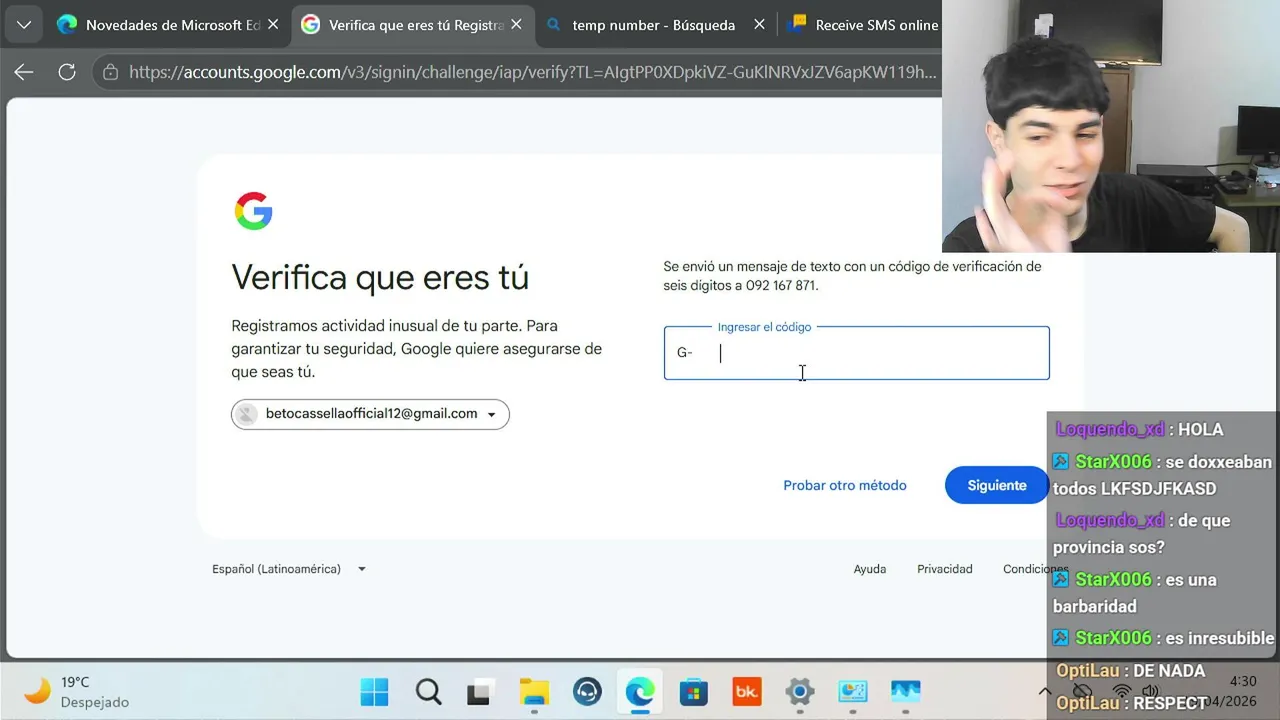Click the Google G logo
The width and height of the screenshot is (1280, 720).
point(254,211)
